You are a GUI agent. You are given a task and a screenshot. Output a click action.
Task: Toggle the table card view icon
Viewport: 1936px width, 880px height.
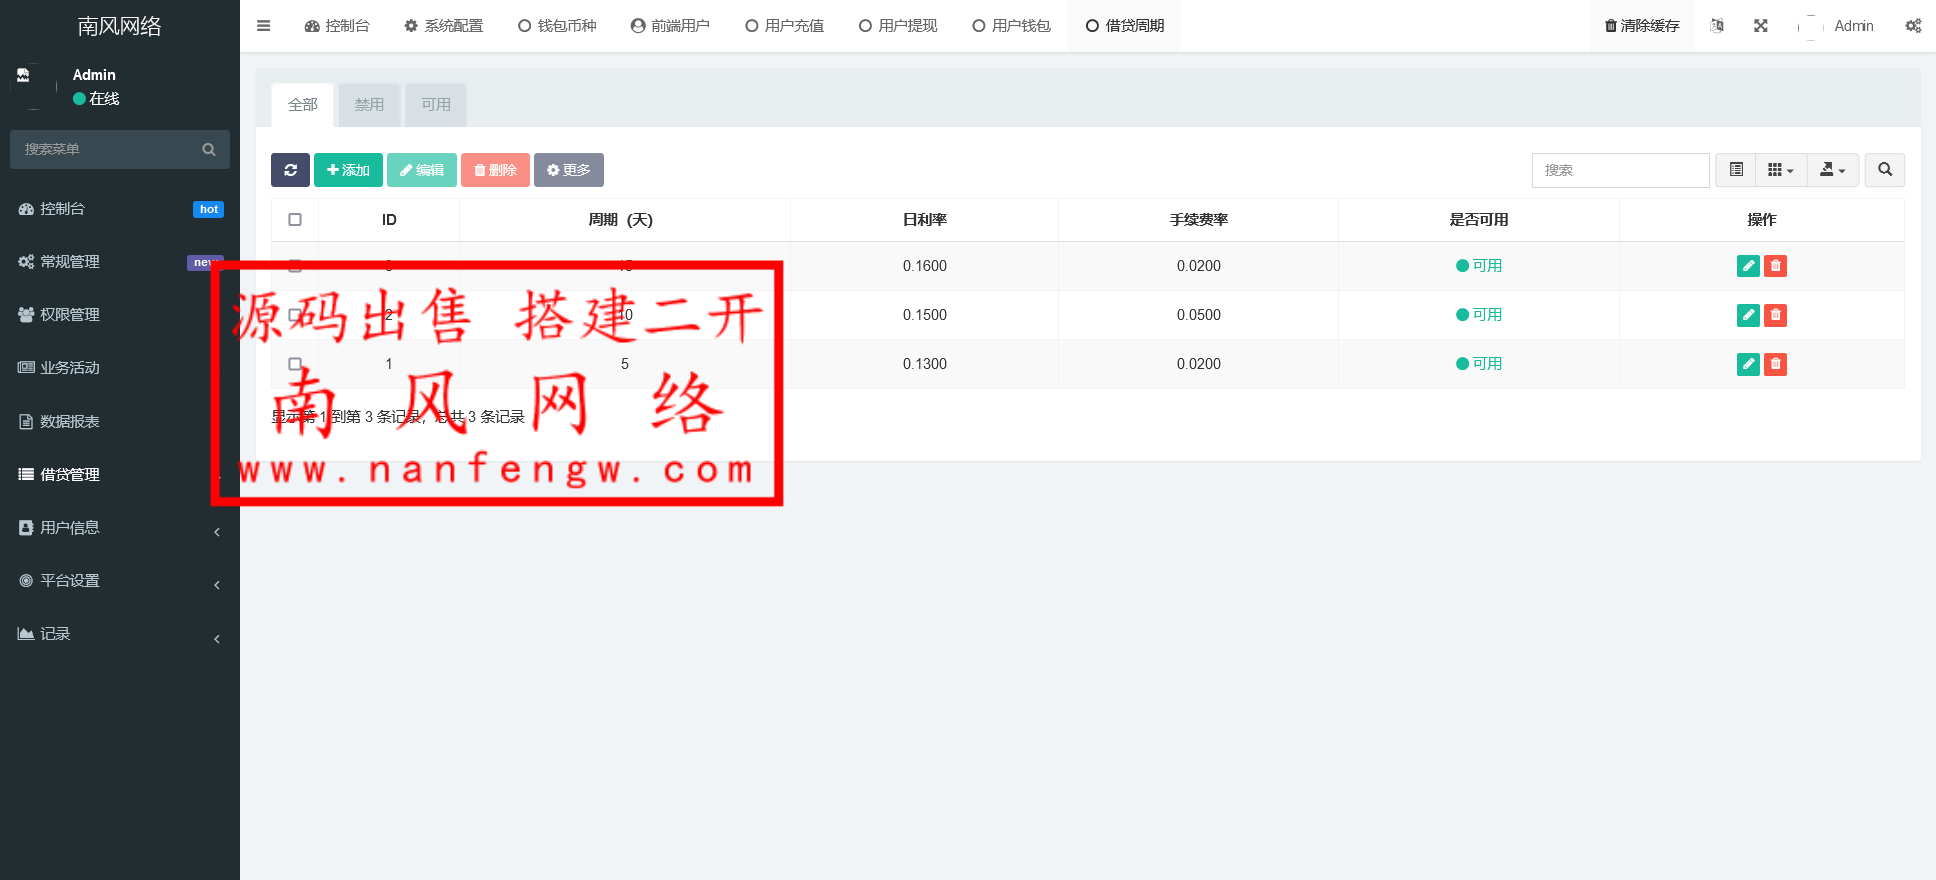click(1736, 170)
